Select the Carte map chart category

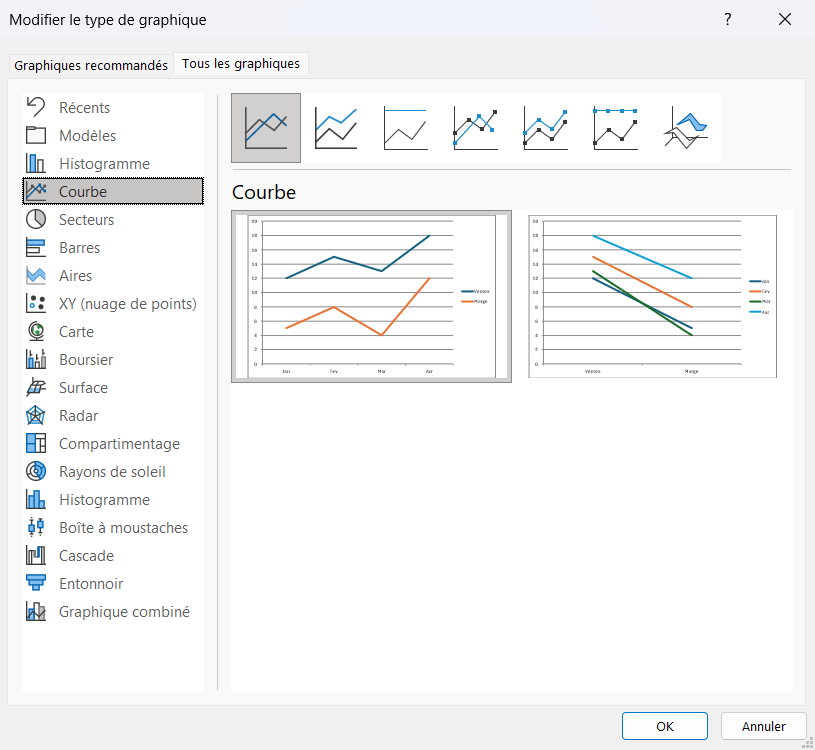coord(113,332)
